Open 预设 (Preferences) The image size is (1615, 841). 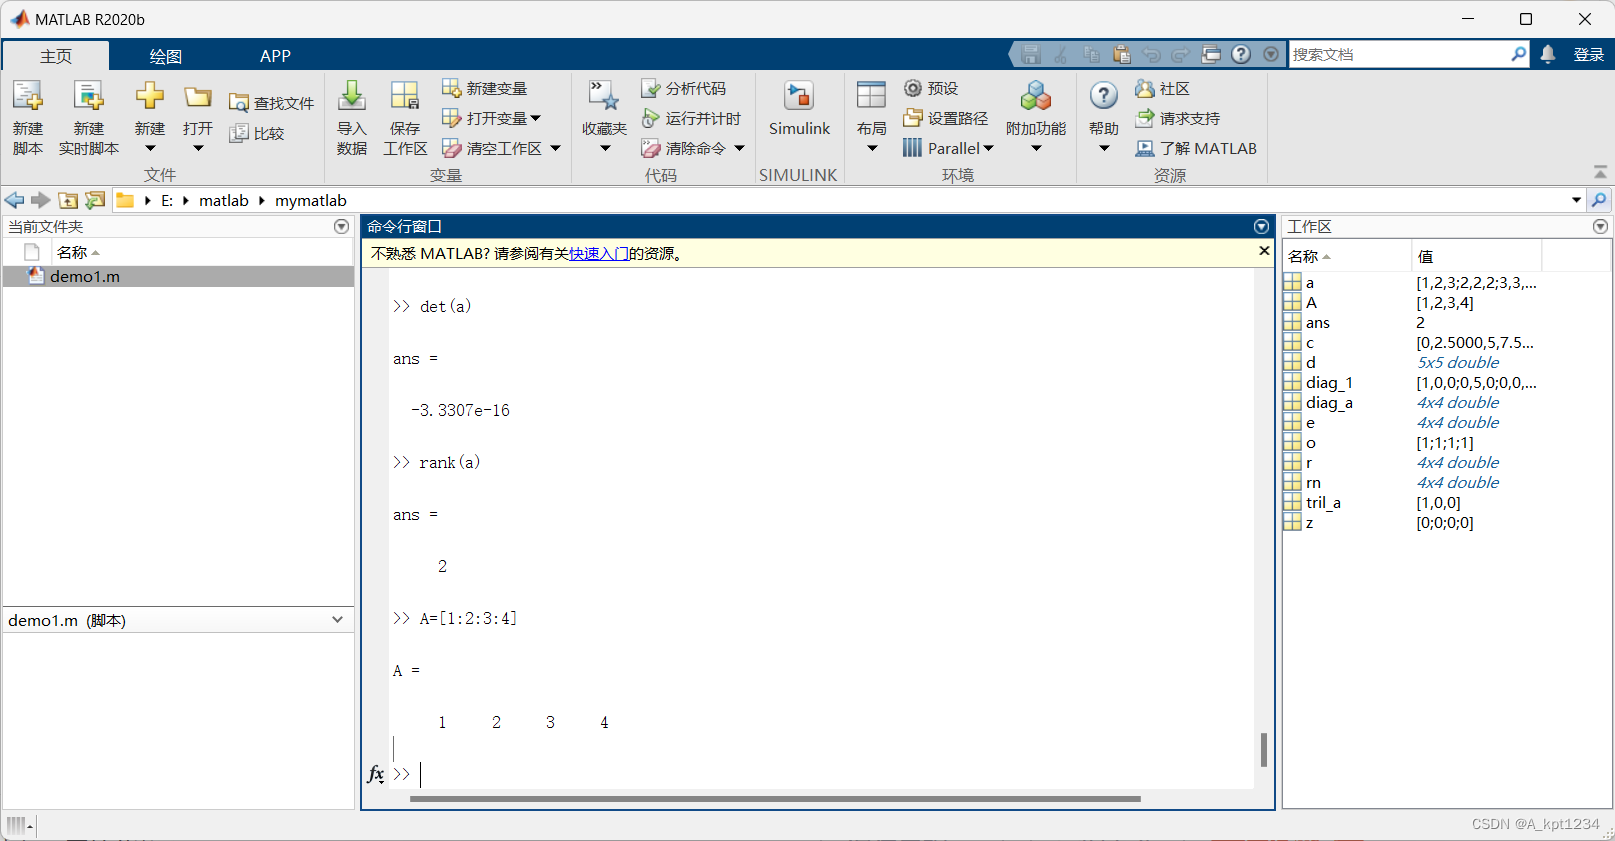click(x=931, y=88)
